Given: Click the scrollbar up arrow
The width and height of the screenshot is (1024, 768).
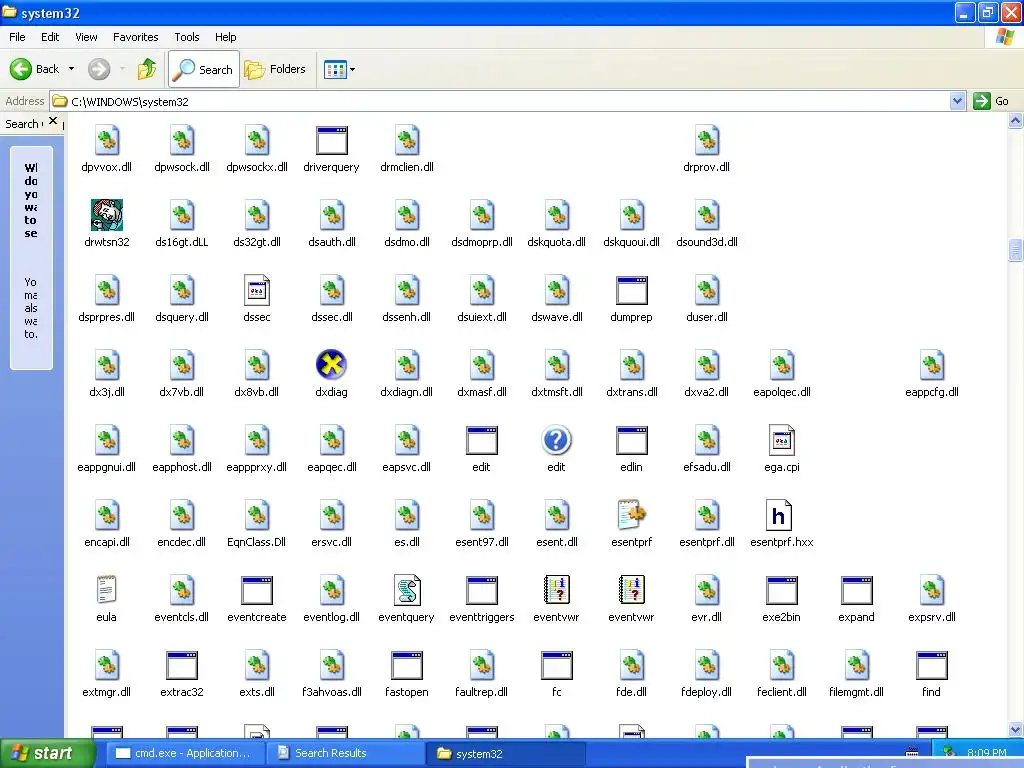Looking at the screenshot, I should (x=1015, y=121).
